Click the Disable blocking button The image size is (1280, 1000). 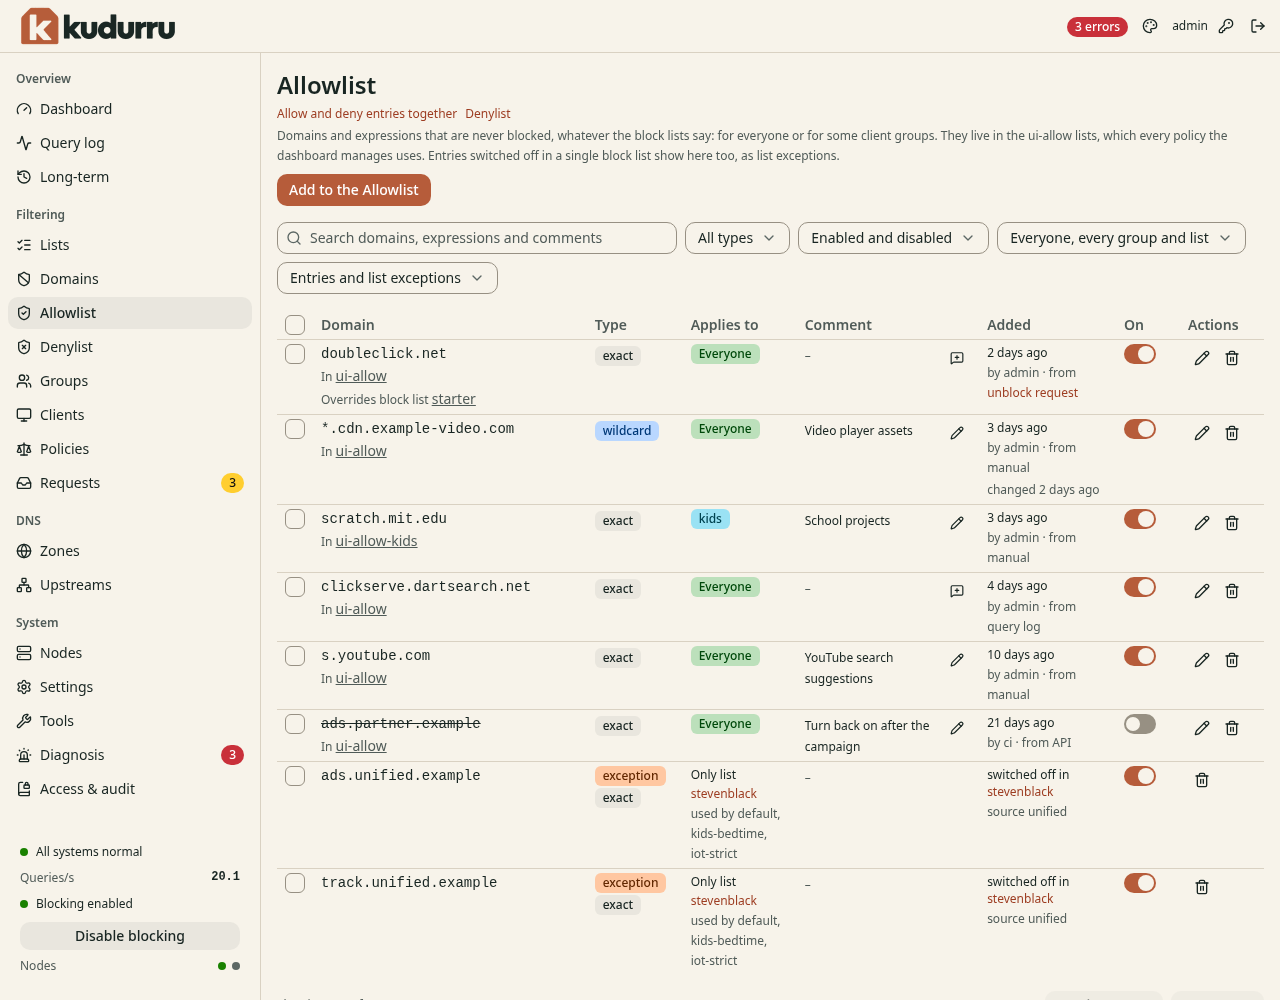tap(130, 936)
